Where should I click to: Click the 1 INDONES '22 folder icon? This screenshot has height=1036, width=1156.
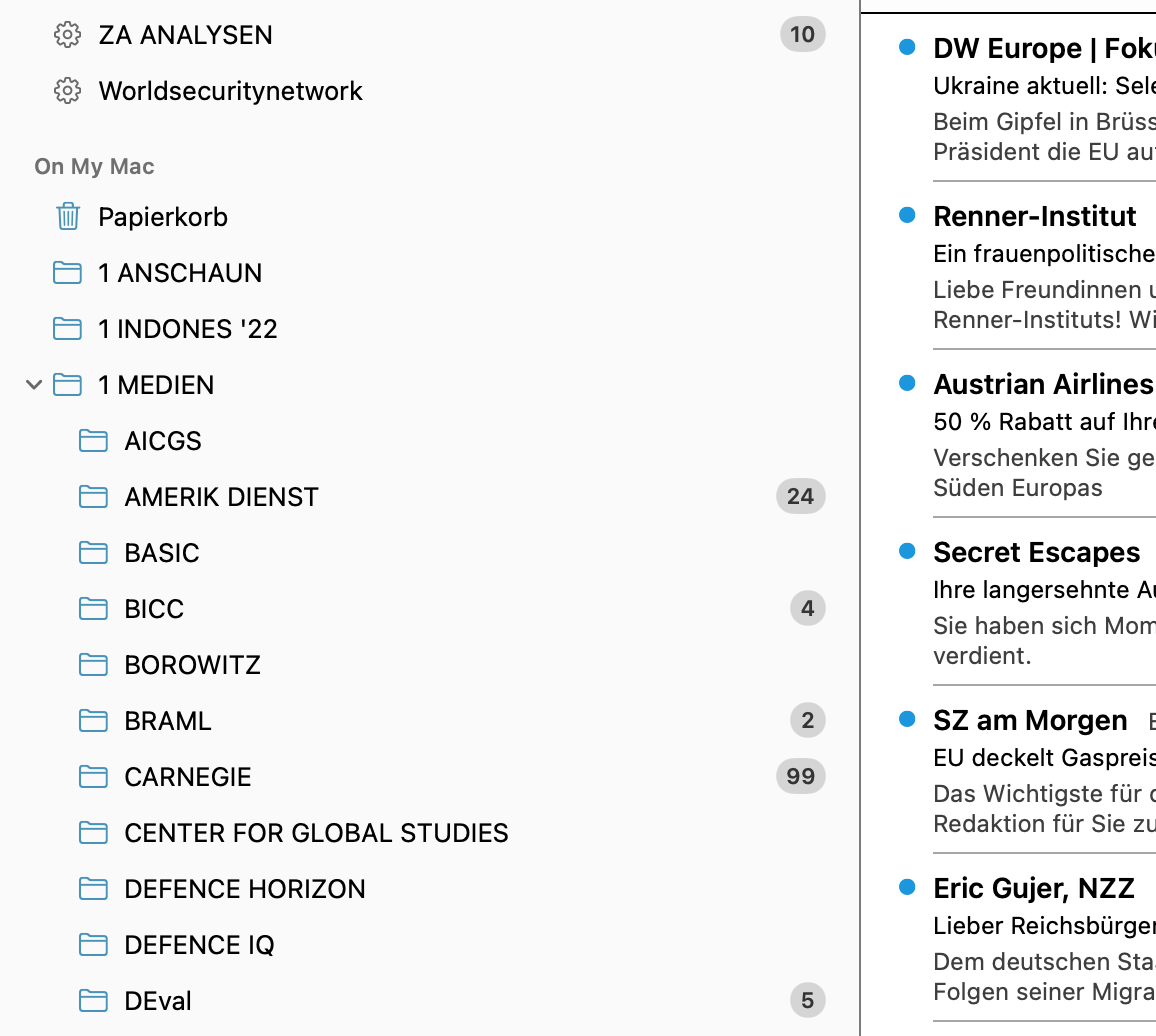point(67,329)
